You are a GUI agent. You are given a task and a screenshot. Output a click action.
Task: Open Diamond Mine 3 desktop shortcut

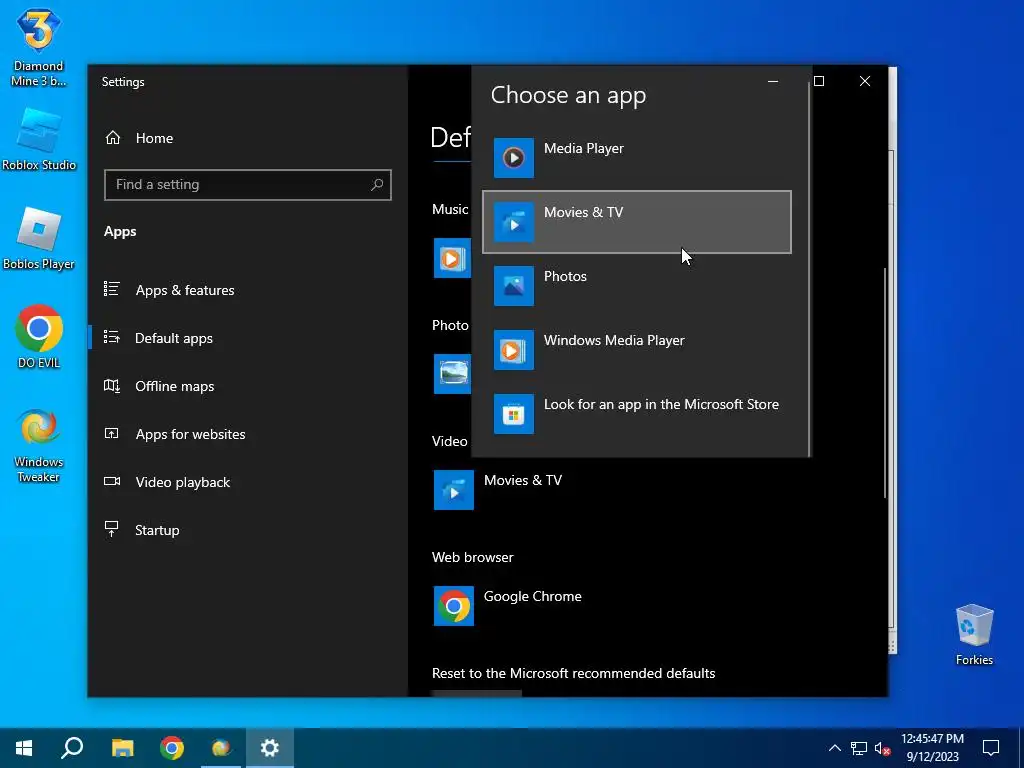point(39,48)
